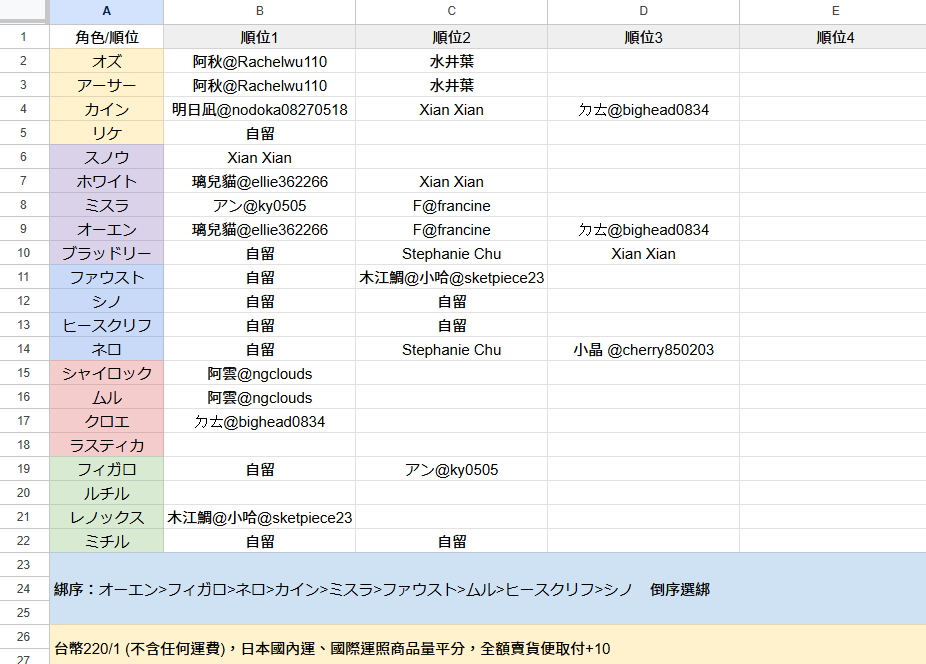This screenshot has height=664, width=926.
Task: Click 'アン@ky0505' in the ミスラ row
Action: 259,206
